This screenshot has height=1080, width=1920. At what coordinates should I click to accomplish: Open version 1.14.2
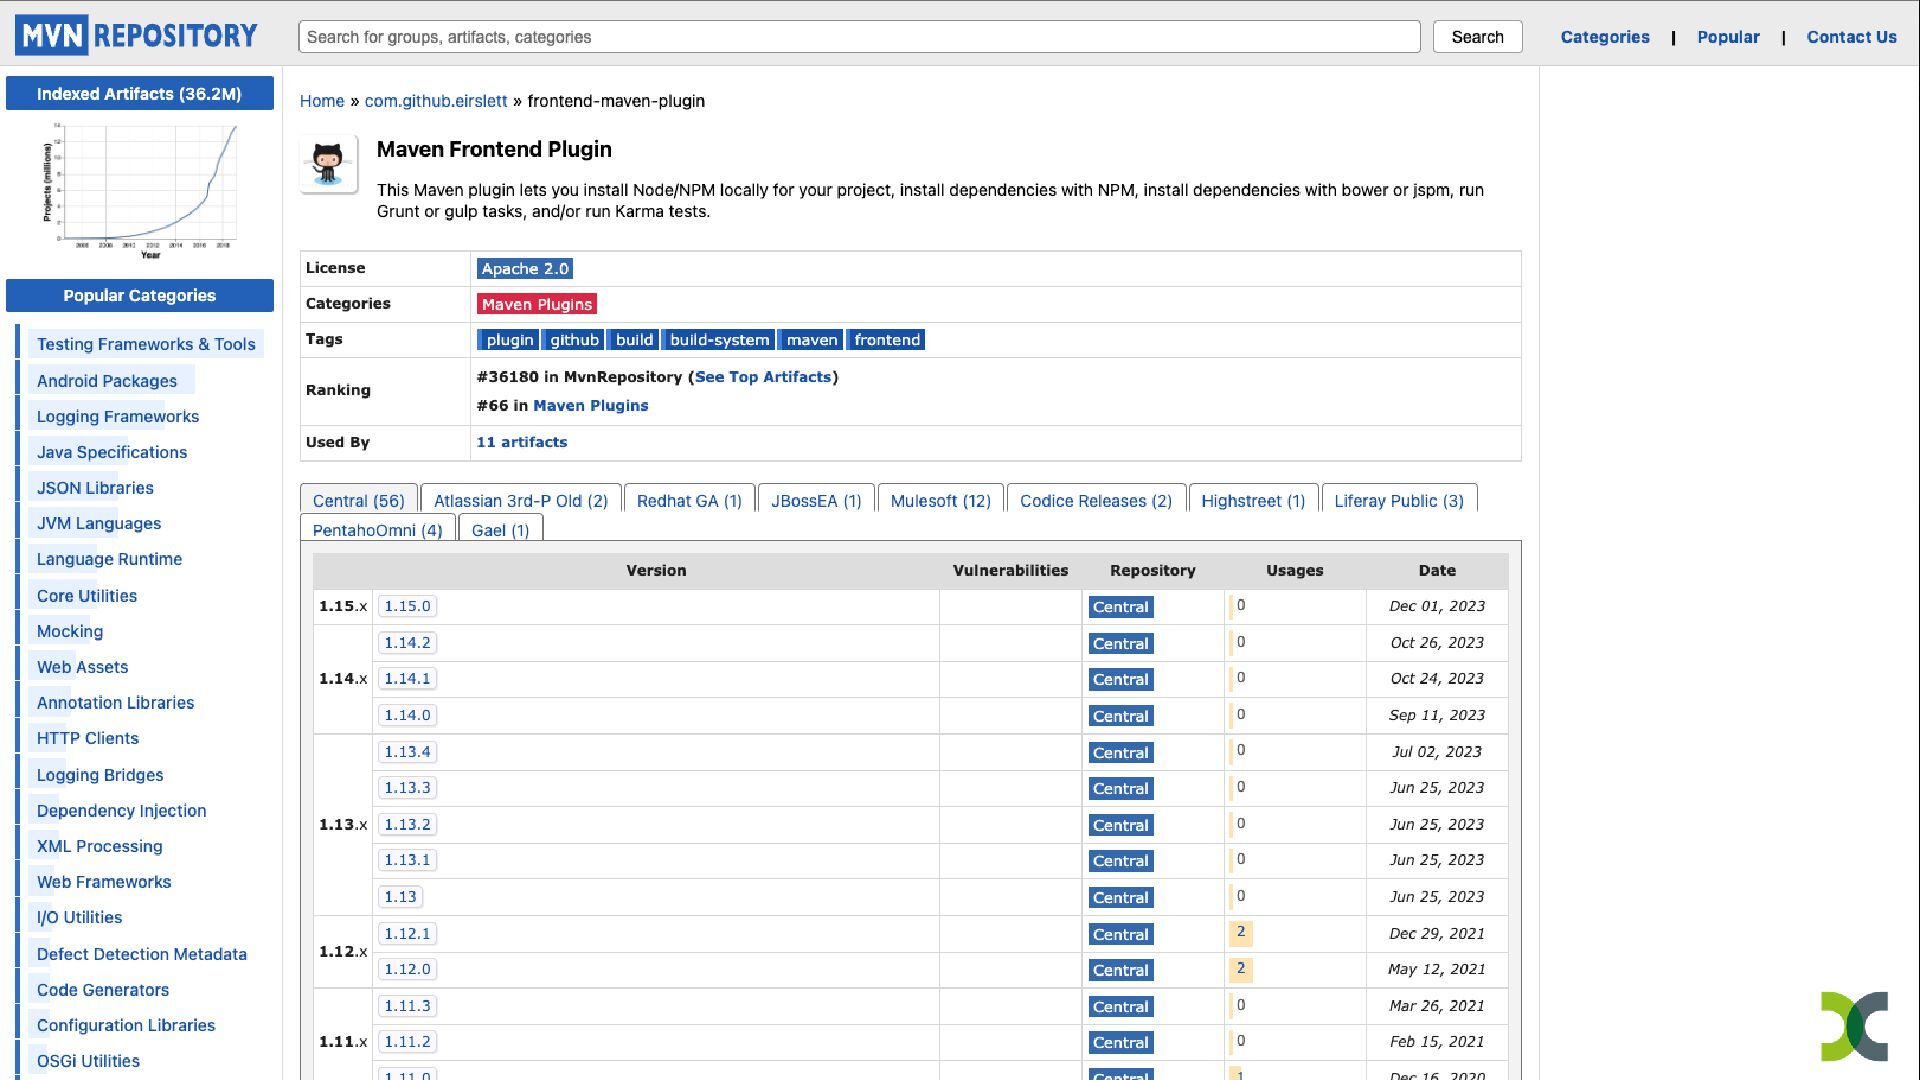point(407,643)
